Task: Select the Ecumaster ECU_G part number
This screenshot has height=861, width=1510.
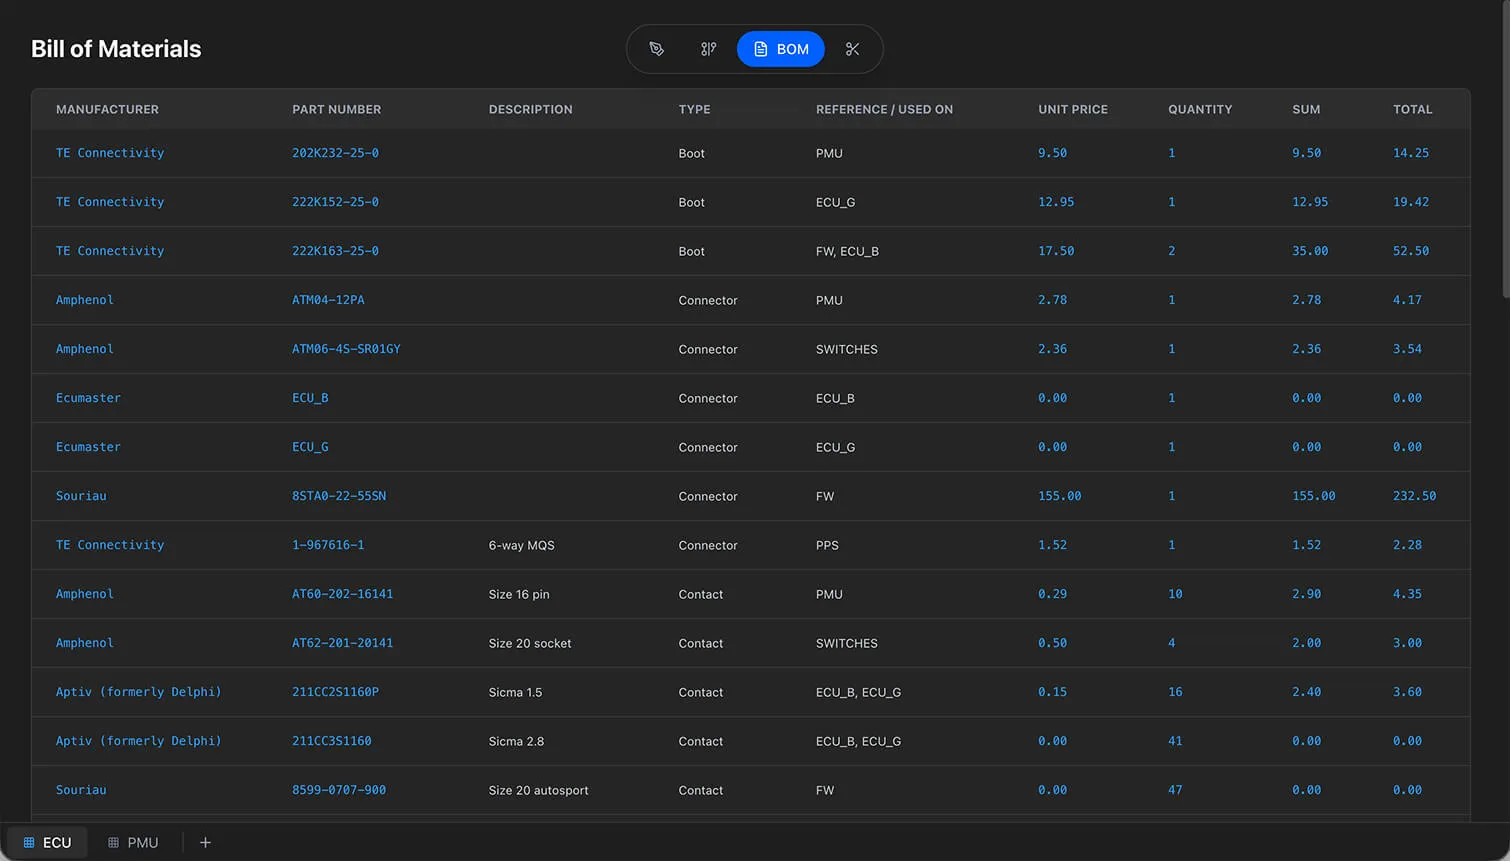Action: (x=310, y=447)
